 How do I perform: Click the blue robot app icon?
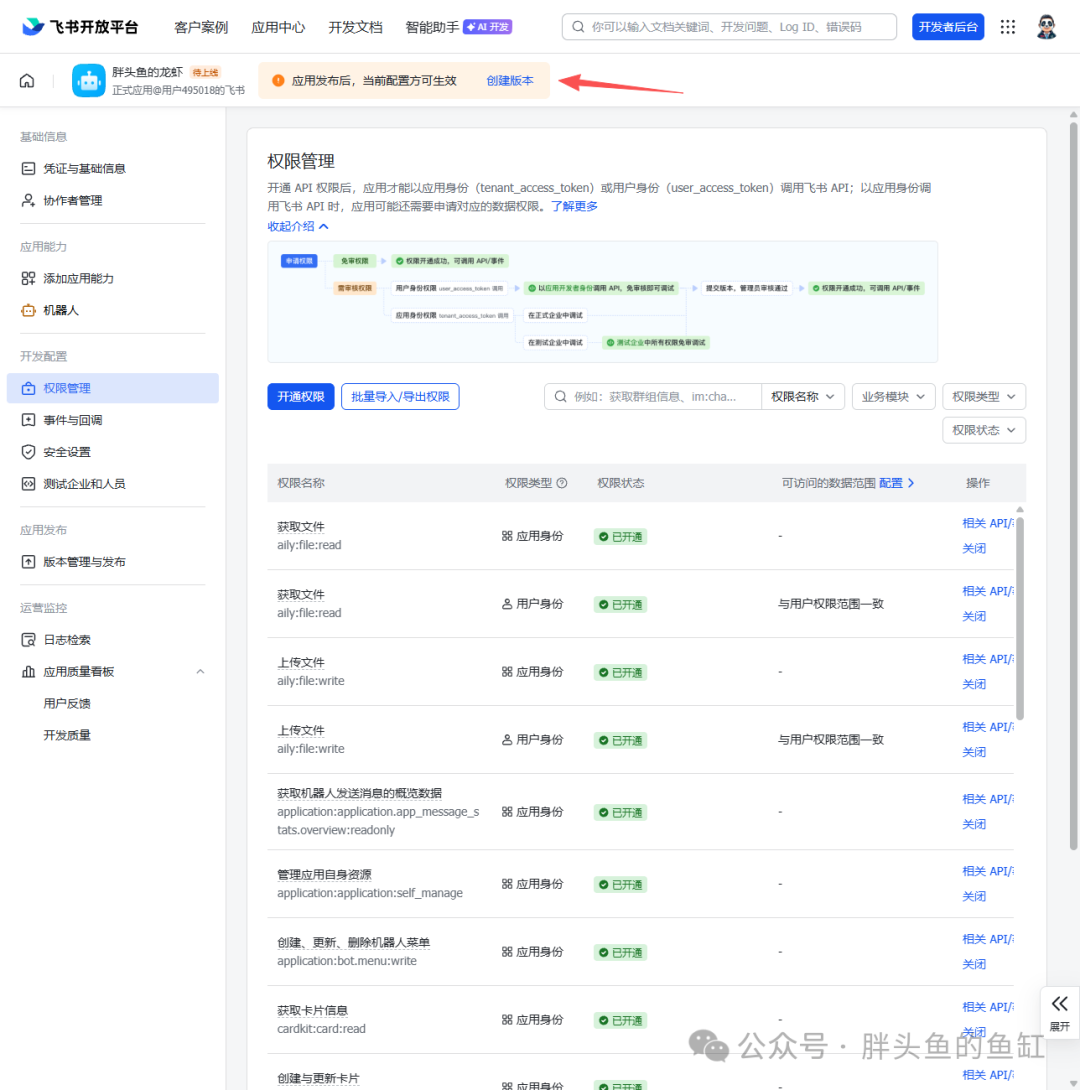click(x=89, y=81)
